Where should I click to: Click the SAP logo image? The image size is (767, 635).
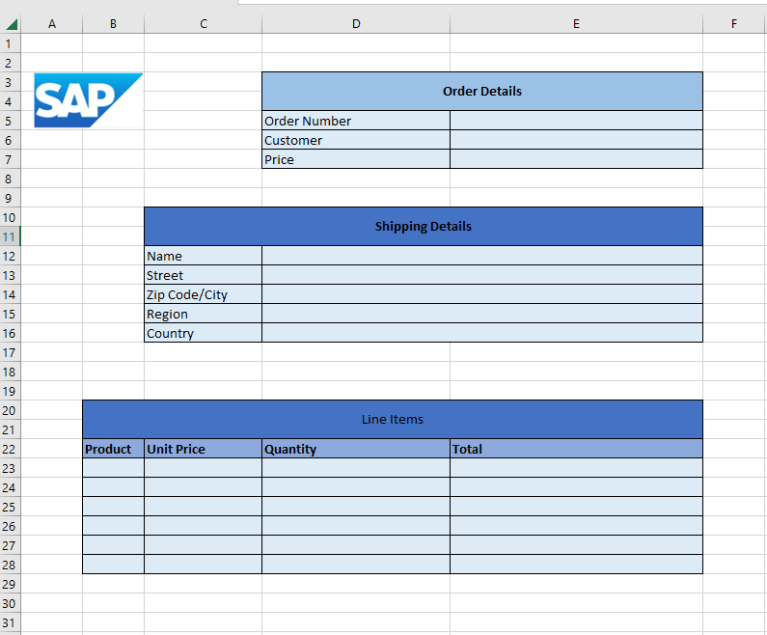tap(86, 100)
